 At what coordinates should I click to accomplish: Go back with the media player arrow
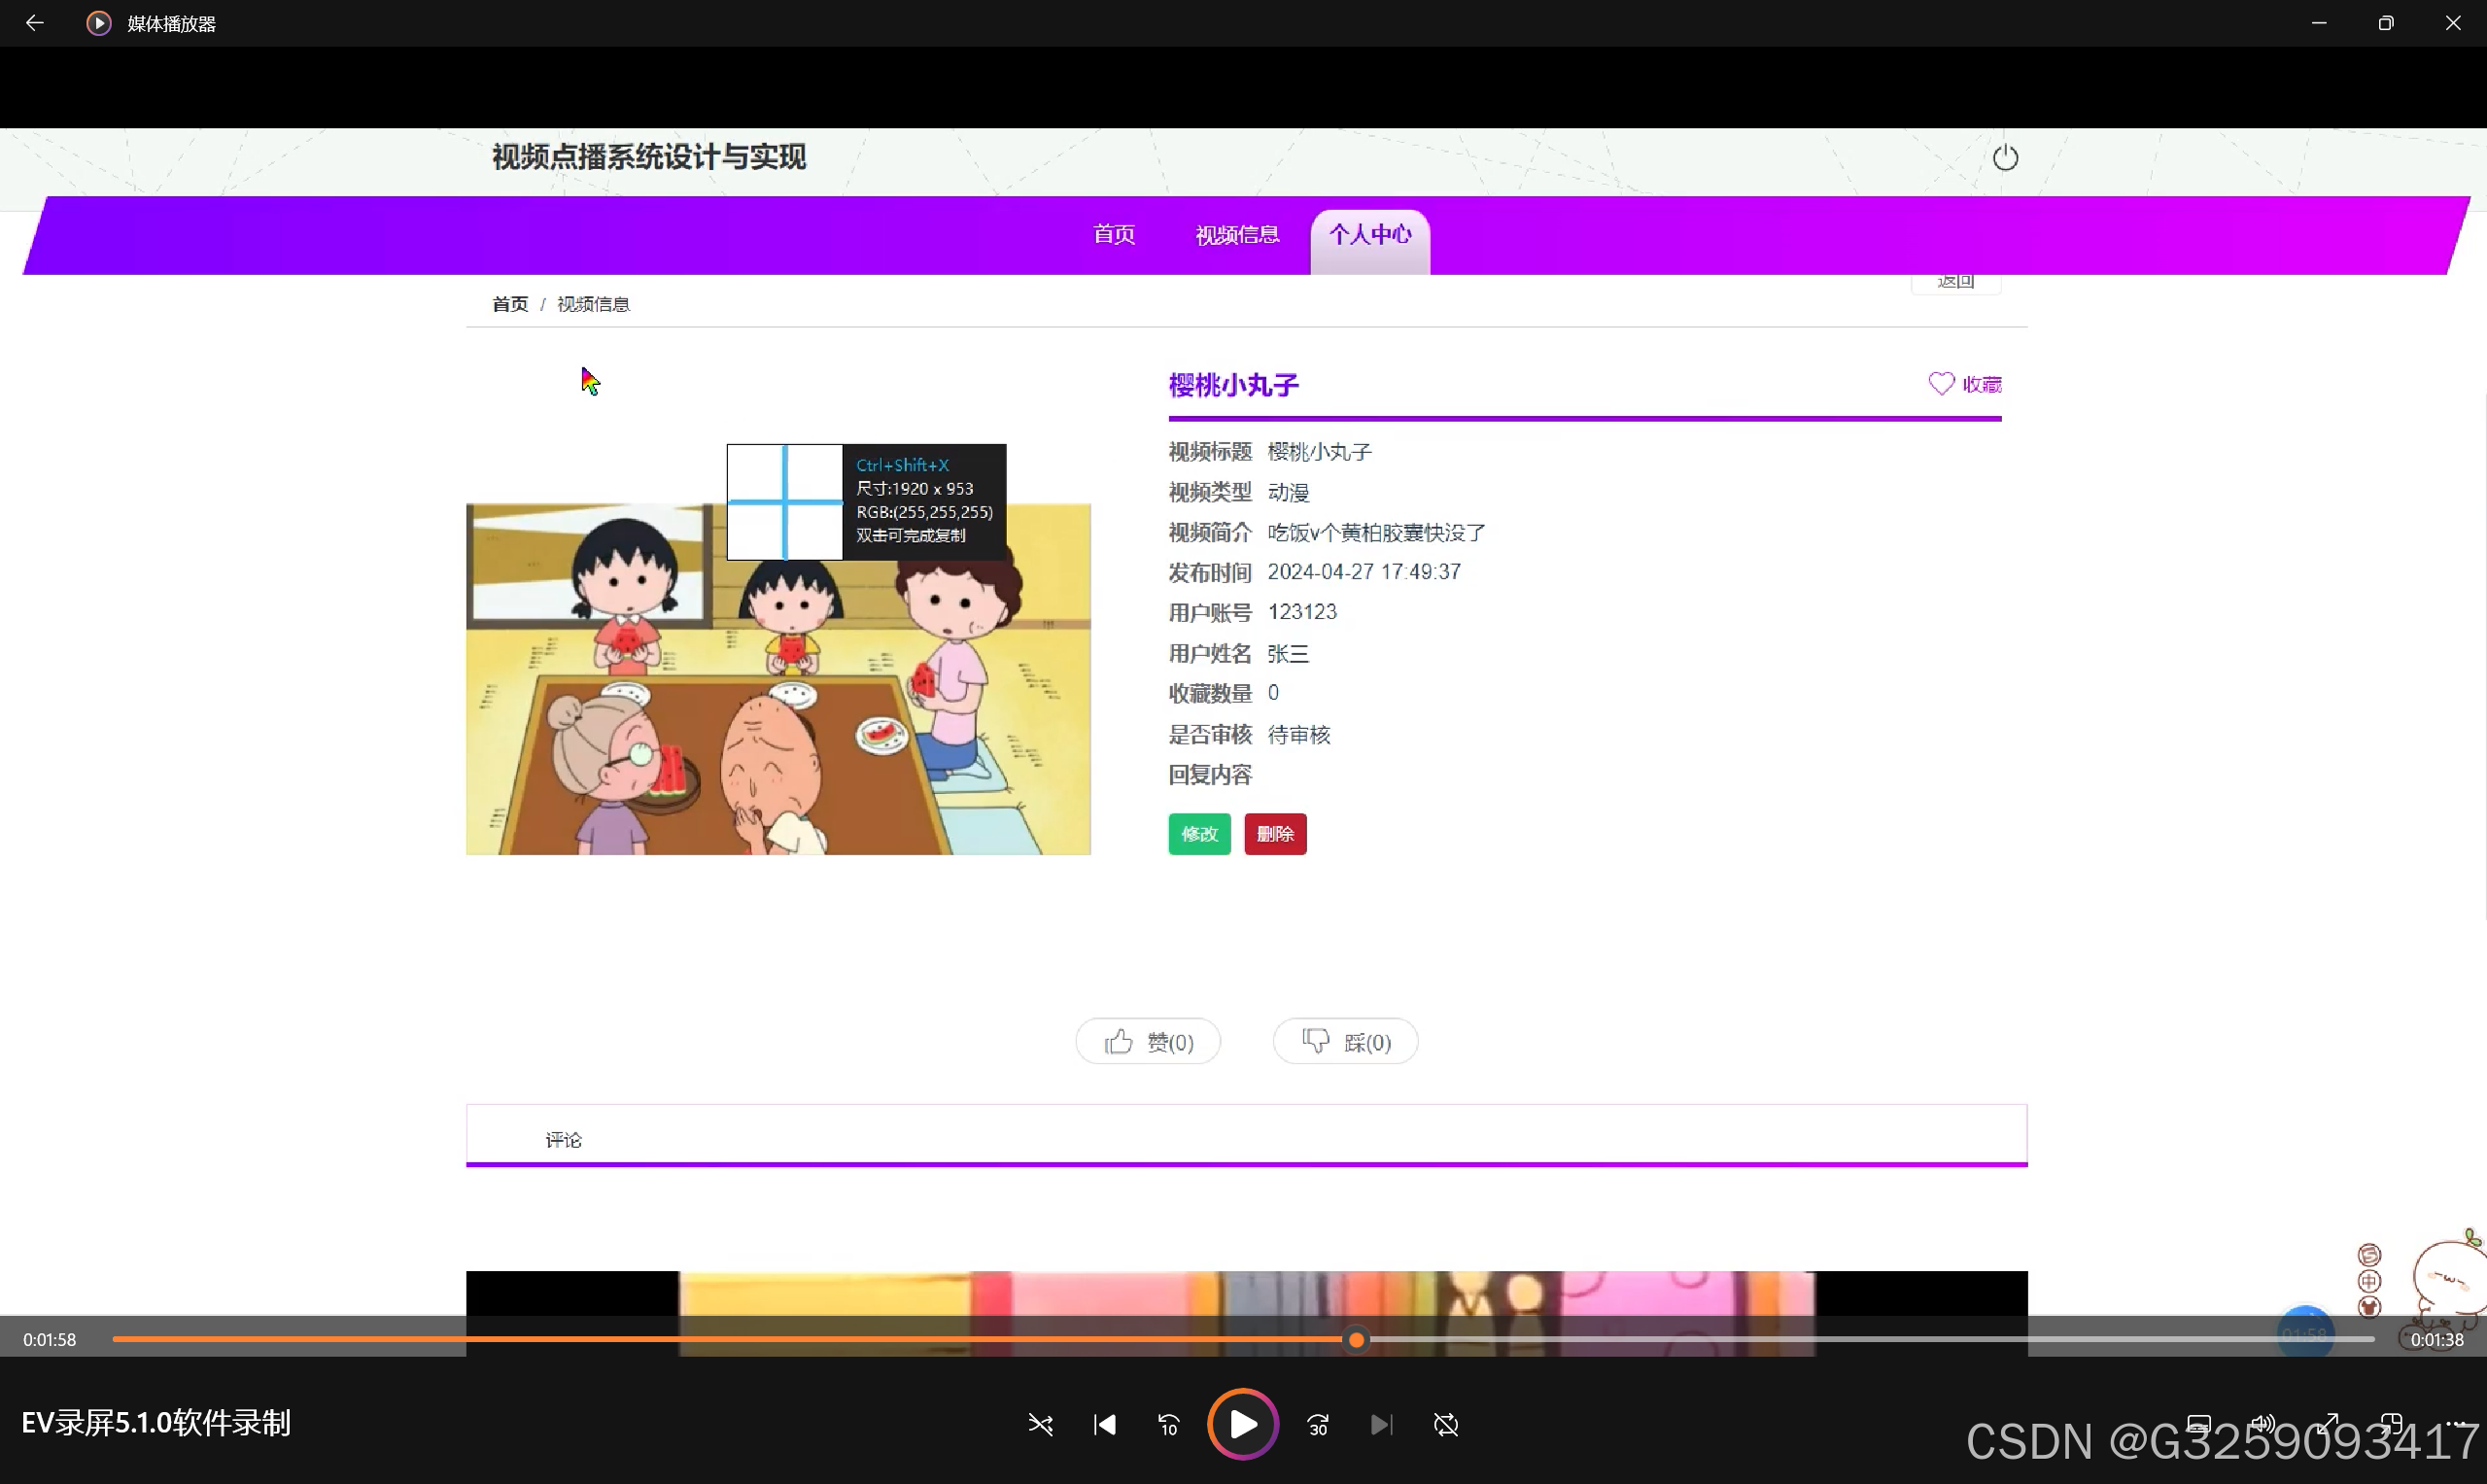click(34, 22)
